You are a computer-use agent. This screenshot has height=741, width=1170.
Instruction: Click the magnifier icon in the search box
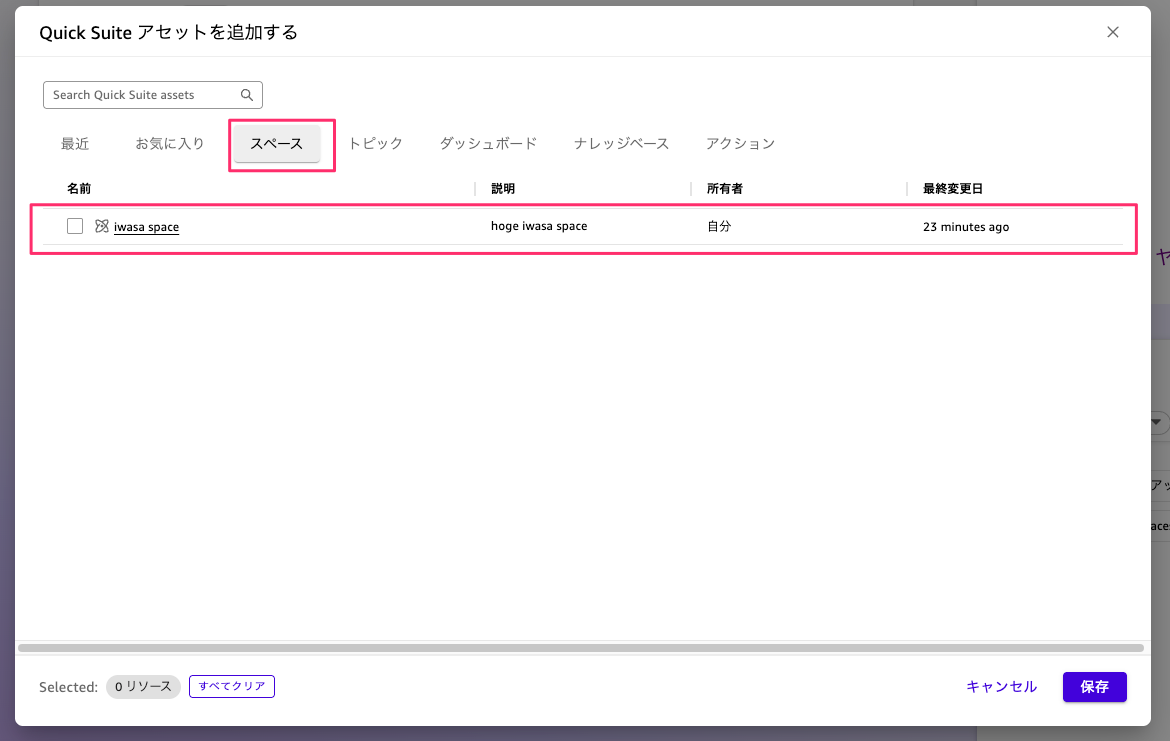click(247, 95)
